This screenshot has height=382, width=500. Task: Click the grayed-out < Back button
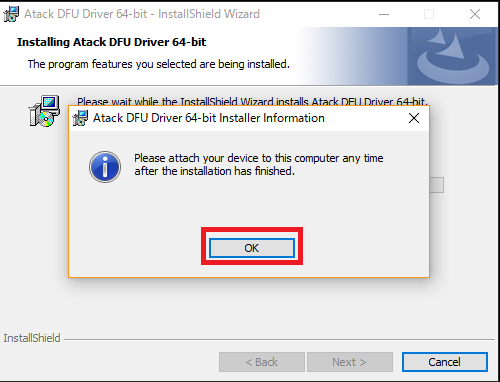point(262,362)
